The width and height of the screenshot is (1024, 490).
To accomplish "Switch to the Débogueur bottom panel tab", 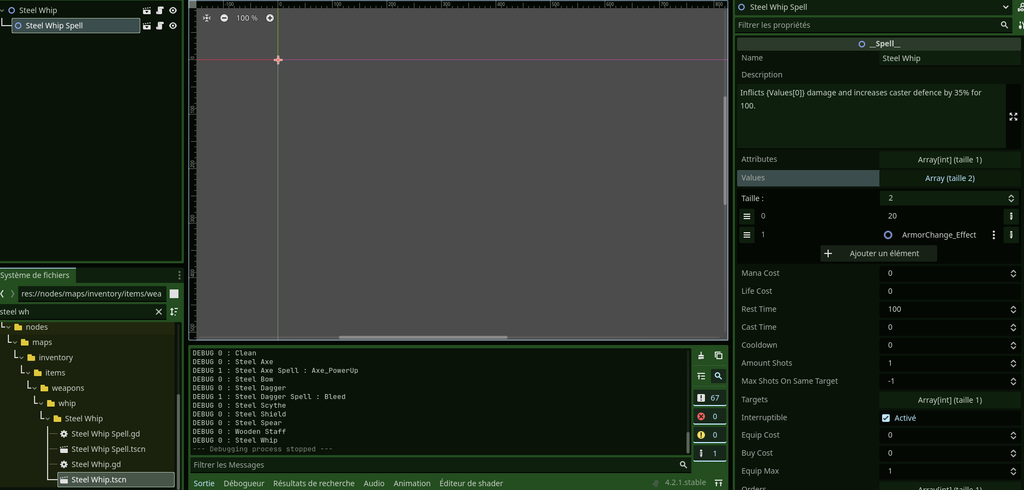I will point(243,483).
